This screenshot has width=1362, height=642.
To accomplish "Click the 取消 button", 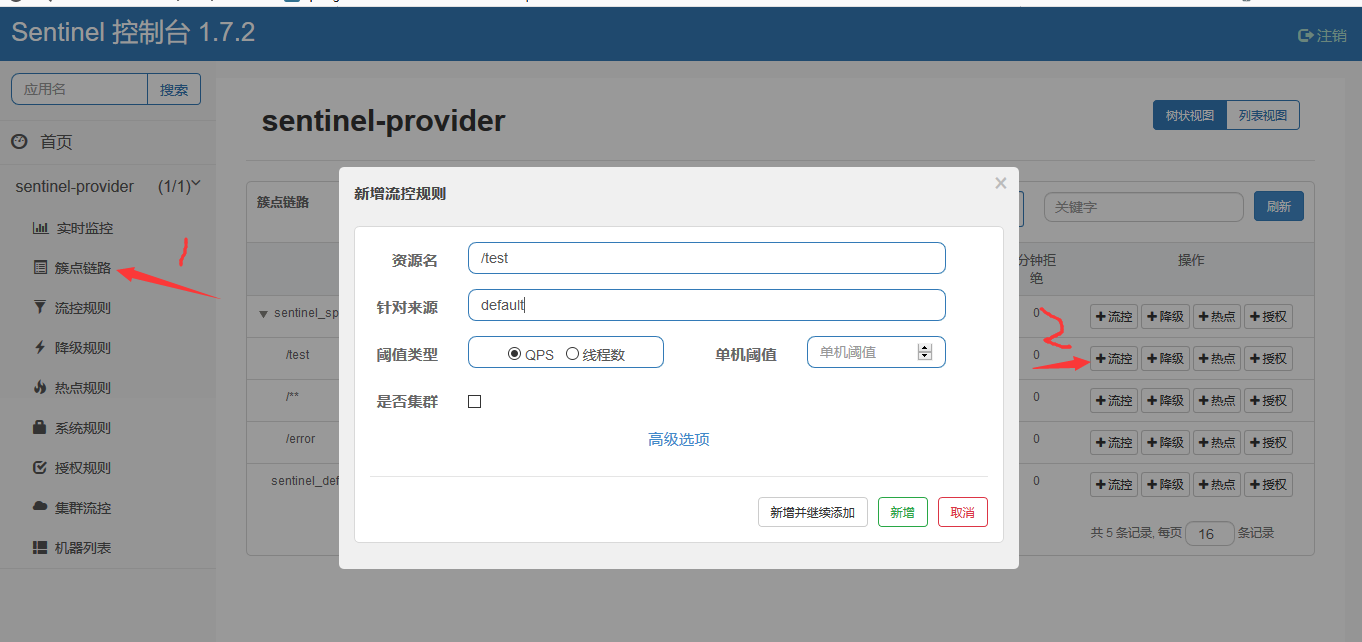I will [963, 512].
